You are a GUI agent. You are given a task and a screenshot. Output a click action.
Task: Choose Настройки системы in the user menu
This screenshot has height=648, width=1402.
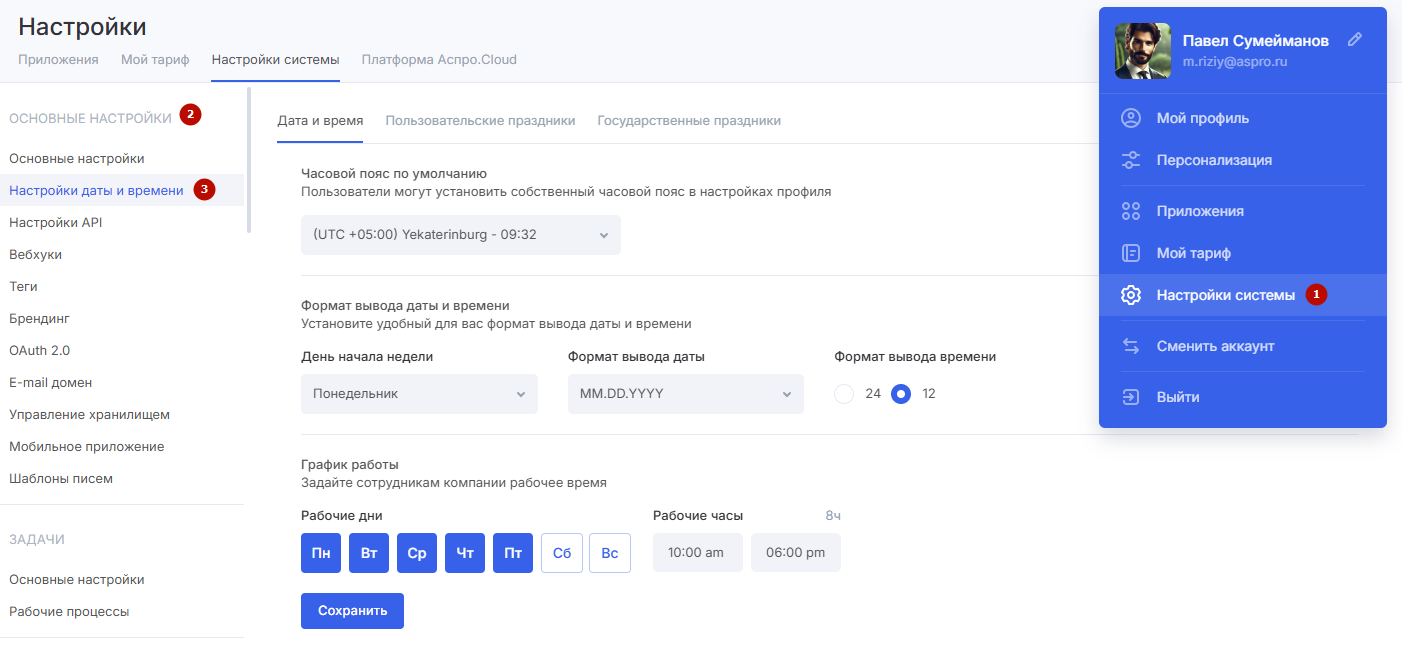tap(1243, 295)
